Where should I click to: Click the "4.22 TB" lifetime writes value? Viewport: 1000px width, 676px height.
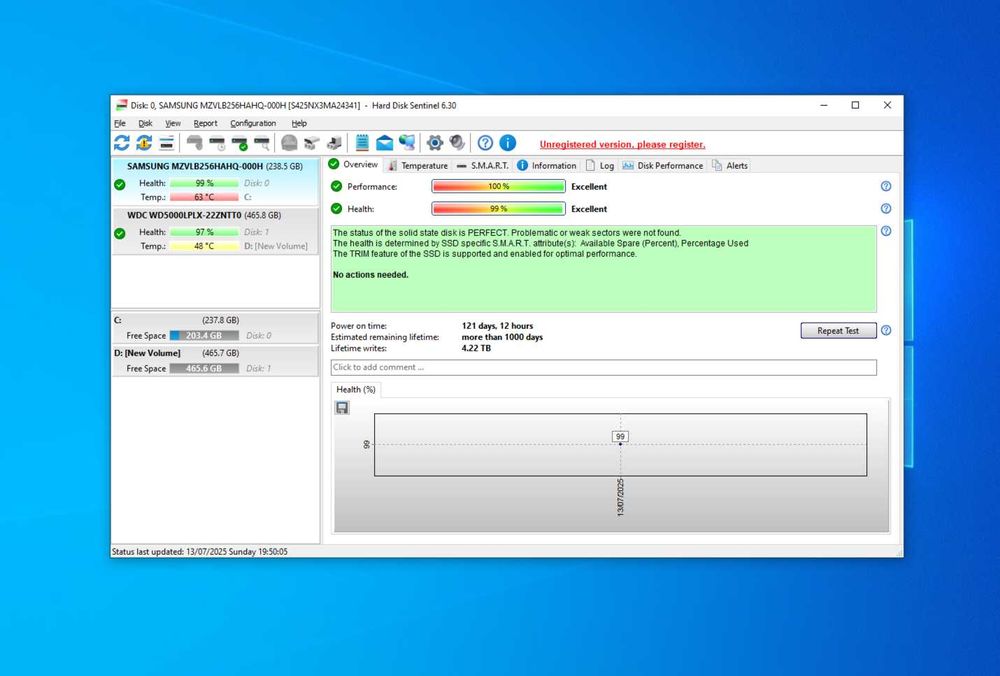click(476, 348)
